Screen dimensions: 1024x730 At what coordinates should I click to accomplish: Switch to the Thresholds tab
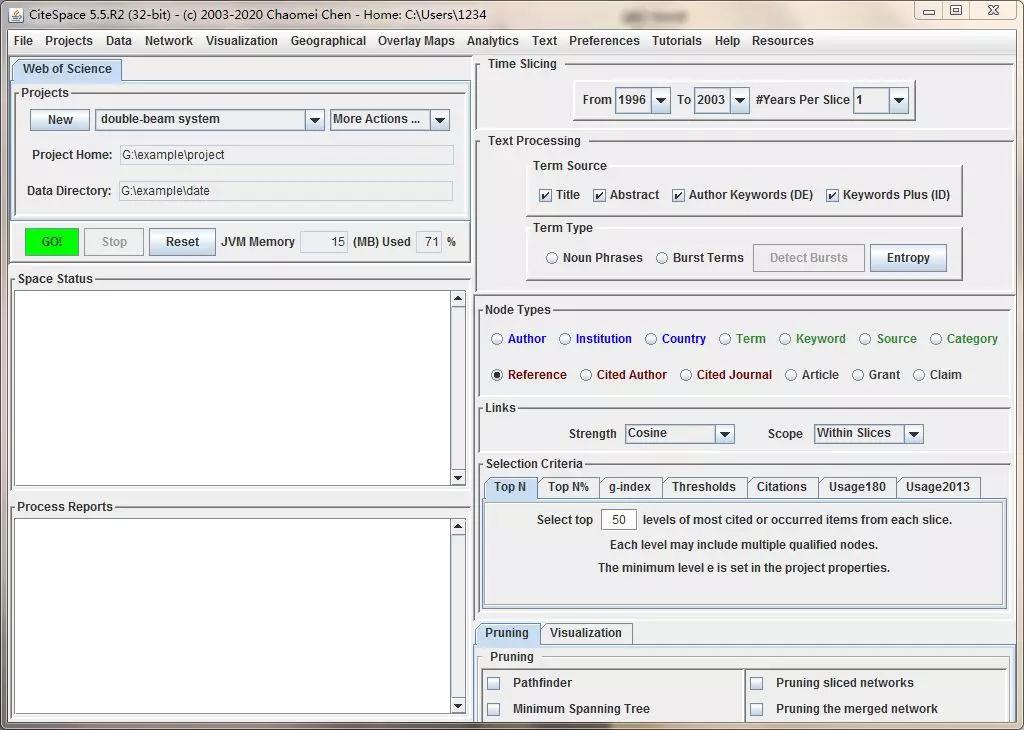pyautogui.click(x=704, y=487)
